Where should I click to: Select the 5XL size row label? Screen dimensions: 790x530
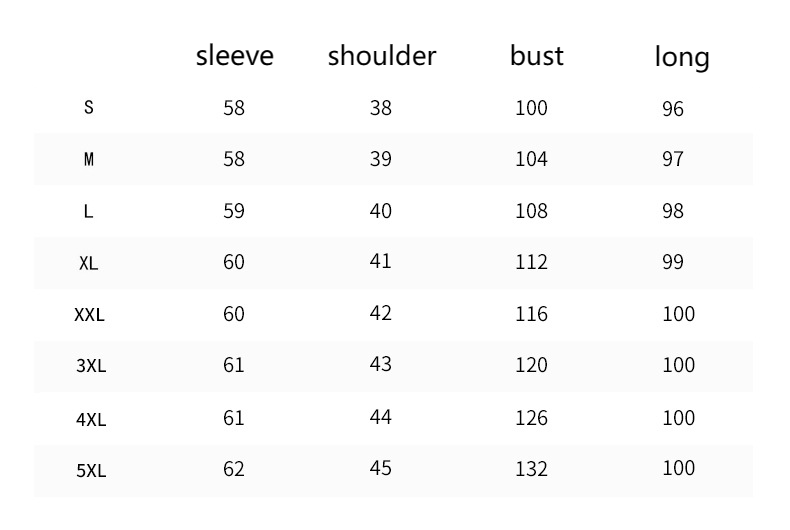point(90,470)
